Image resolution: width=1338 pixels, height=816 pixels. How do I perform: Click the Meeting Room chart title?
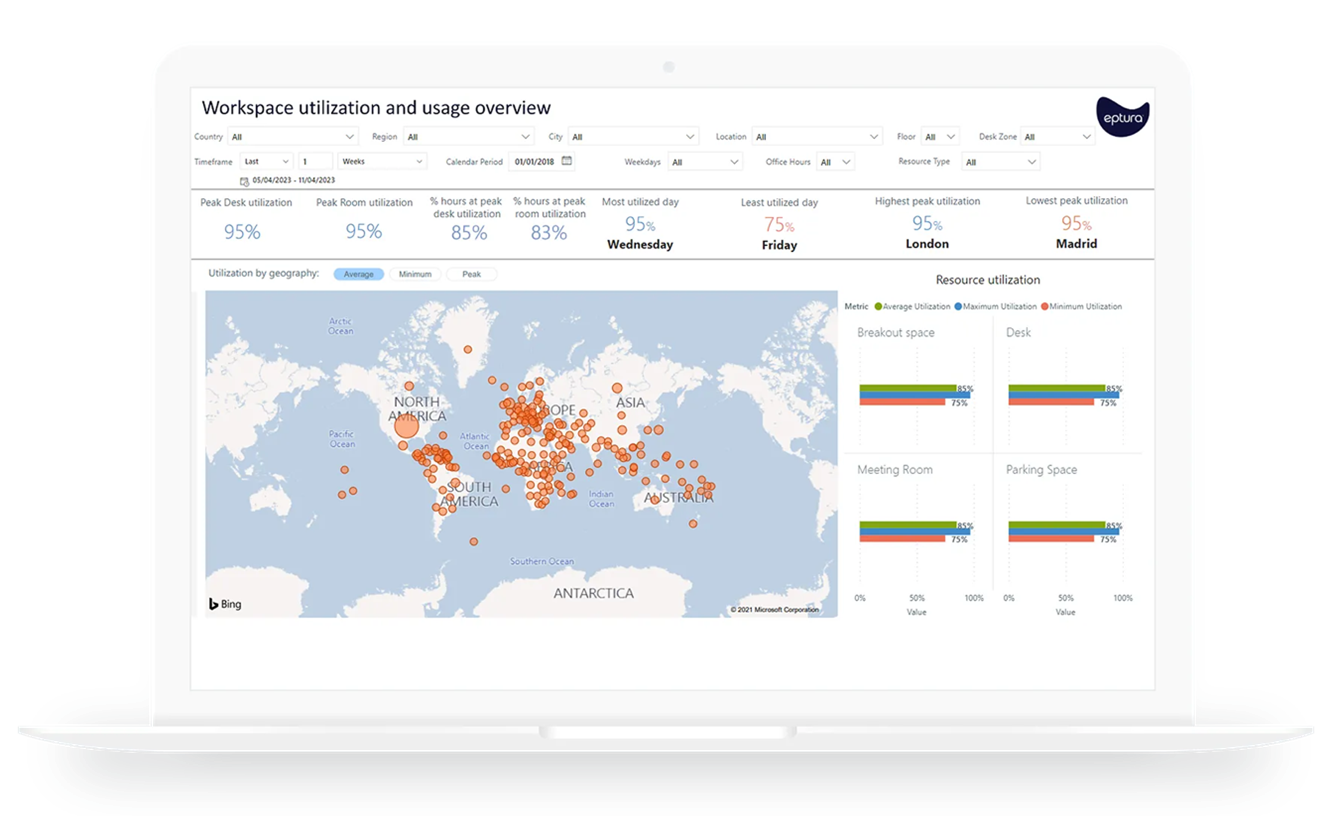point(895,470)
